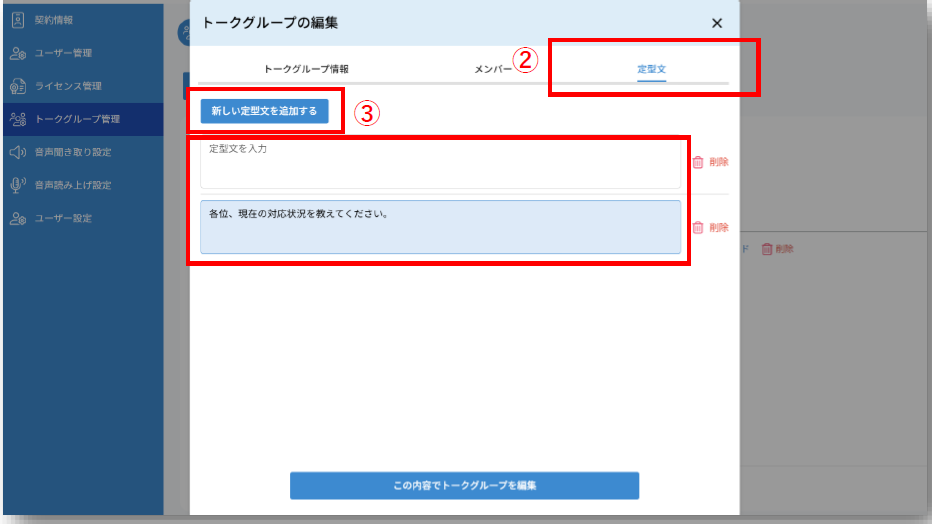Click trash icon beside 各位 template text
This screenshot has width=932, height=524.
(x=698, y=228)
